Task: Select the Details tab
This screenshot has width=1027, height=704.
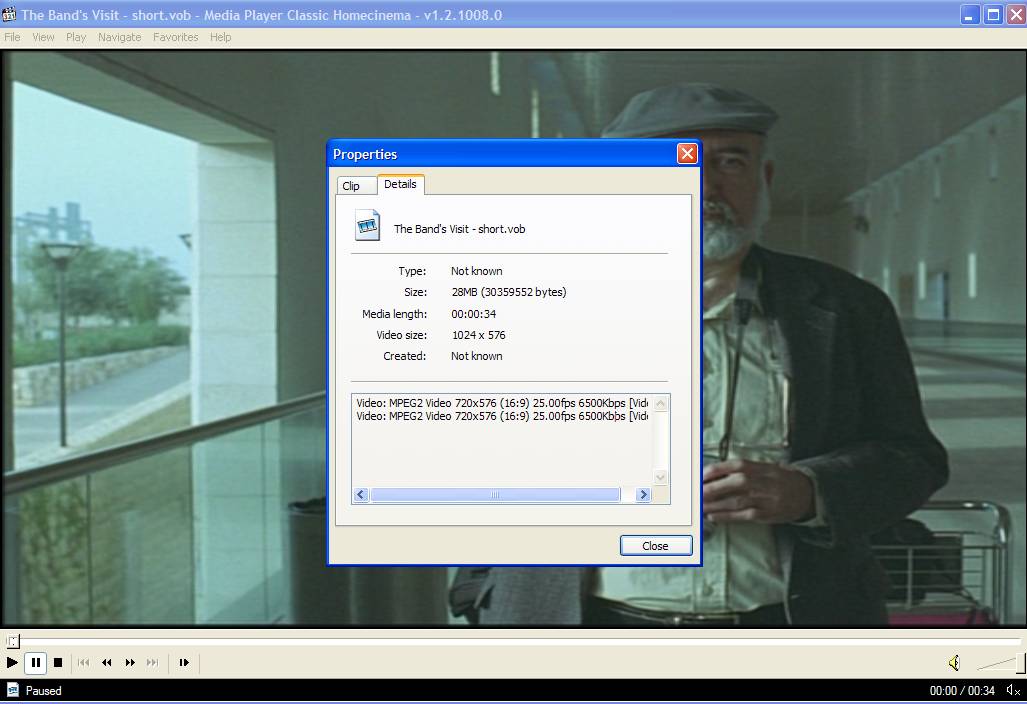Action: coord(400,185)
